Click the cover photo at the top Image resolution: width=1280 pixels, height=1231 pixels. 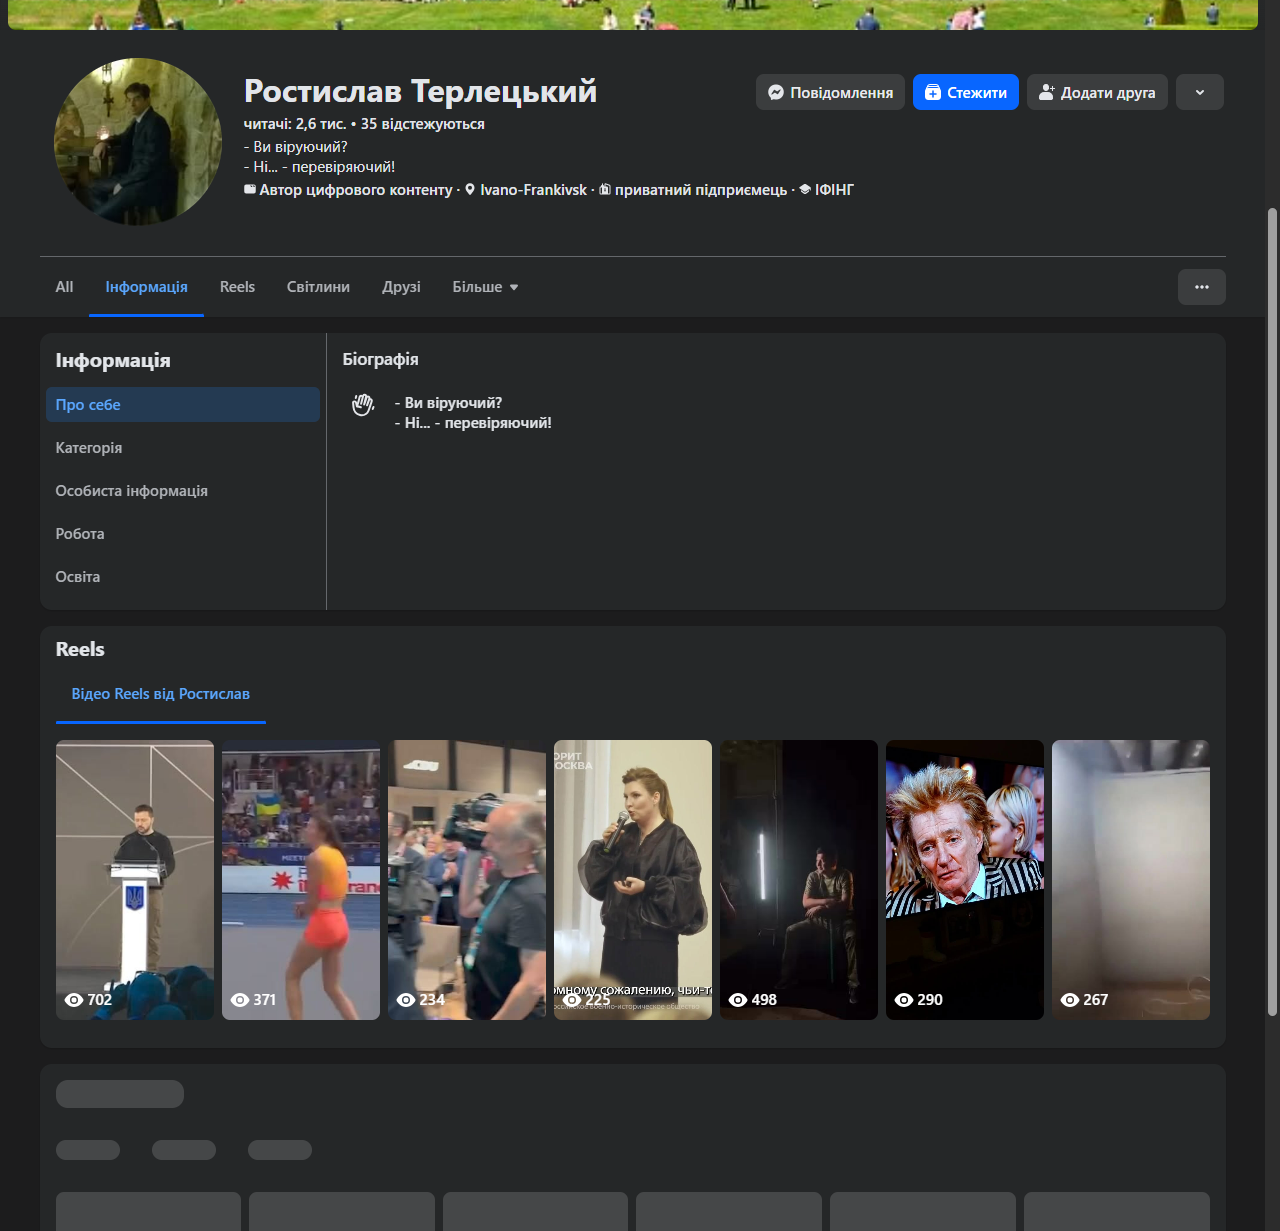(x=633, y=15)
